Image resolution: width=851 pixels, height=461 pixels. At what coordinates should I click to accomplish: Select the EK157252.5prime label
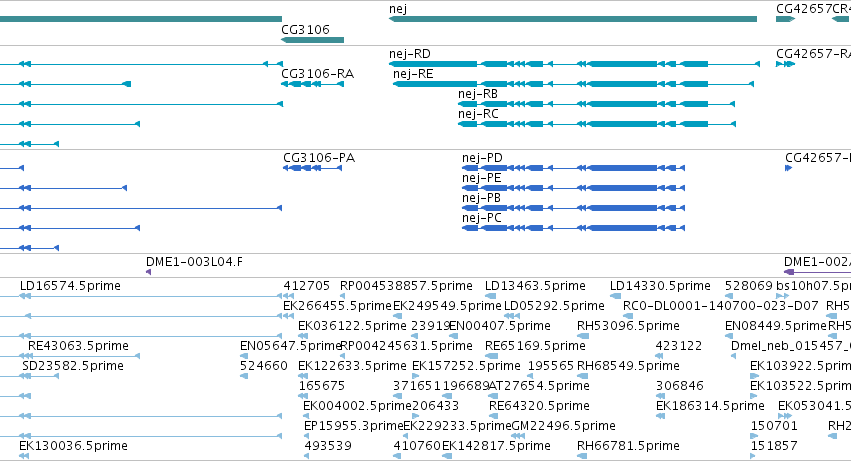point(466,366)
